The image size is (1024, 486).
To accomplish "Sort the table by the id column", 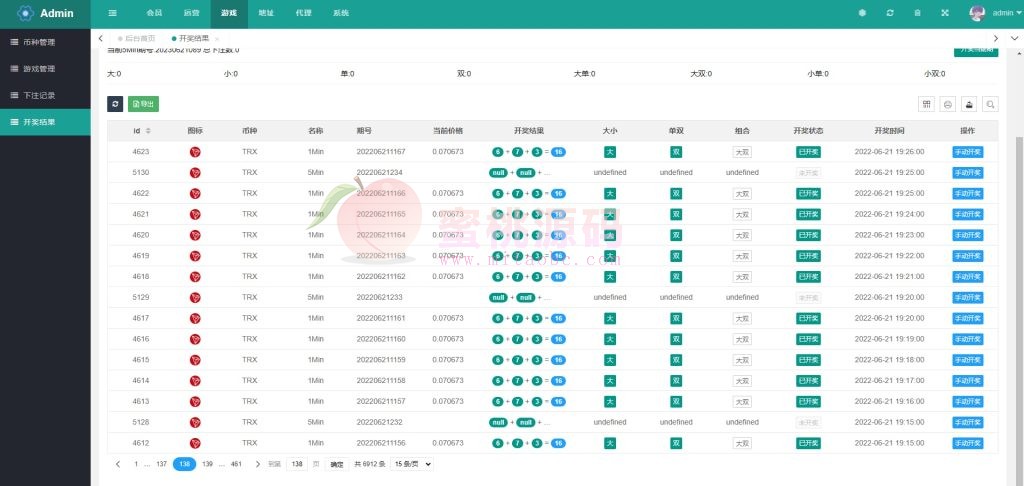I will 149,131.
